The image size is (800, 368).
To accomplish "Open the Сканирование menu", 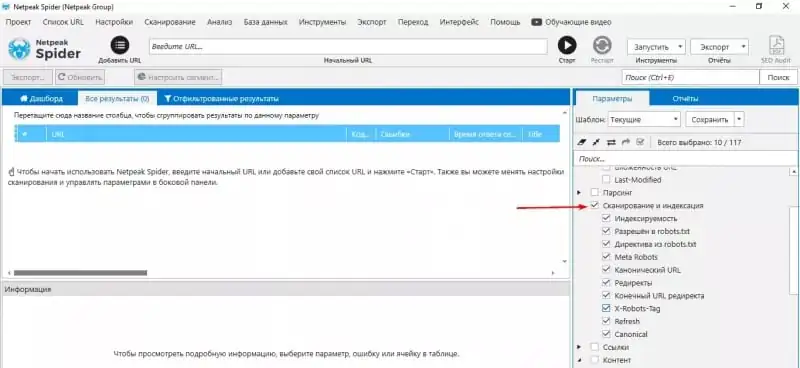I will coord(170,22).
